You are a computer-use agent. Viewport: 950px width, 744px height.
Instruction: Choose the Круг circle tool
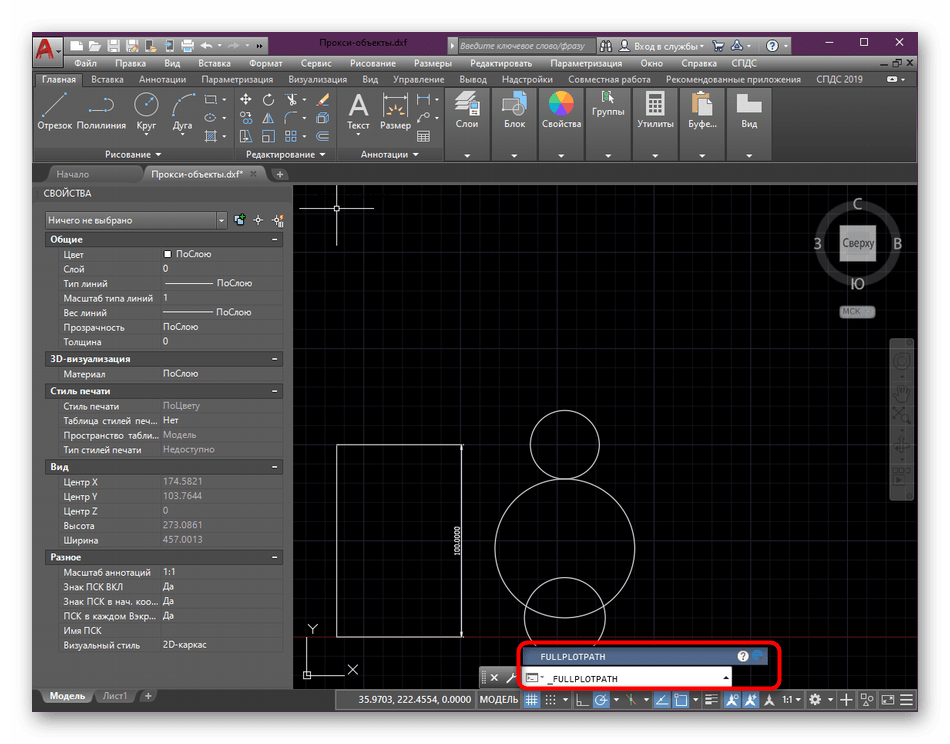(x=146, y=108)
